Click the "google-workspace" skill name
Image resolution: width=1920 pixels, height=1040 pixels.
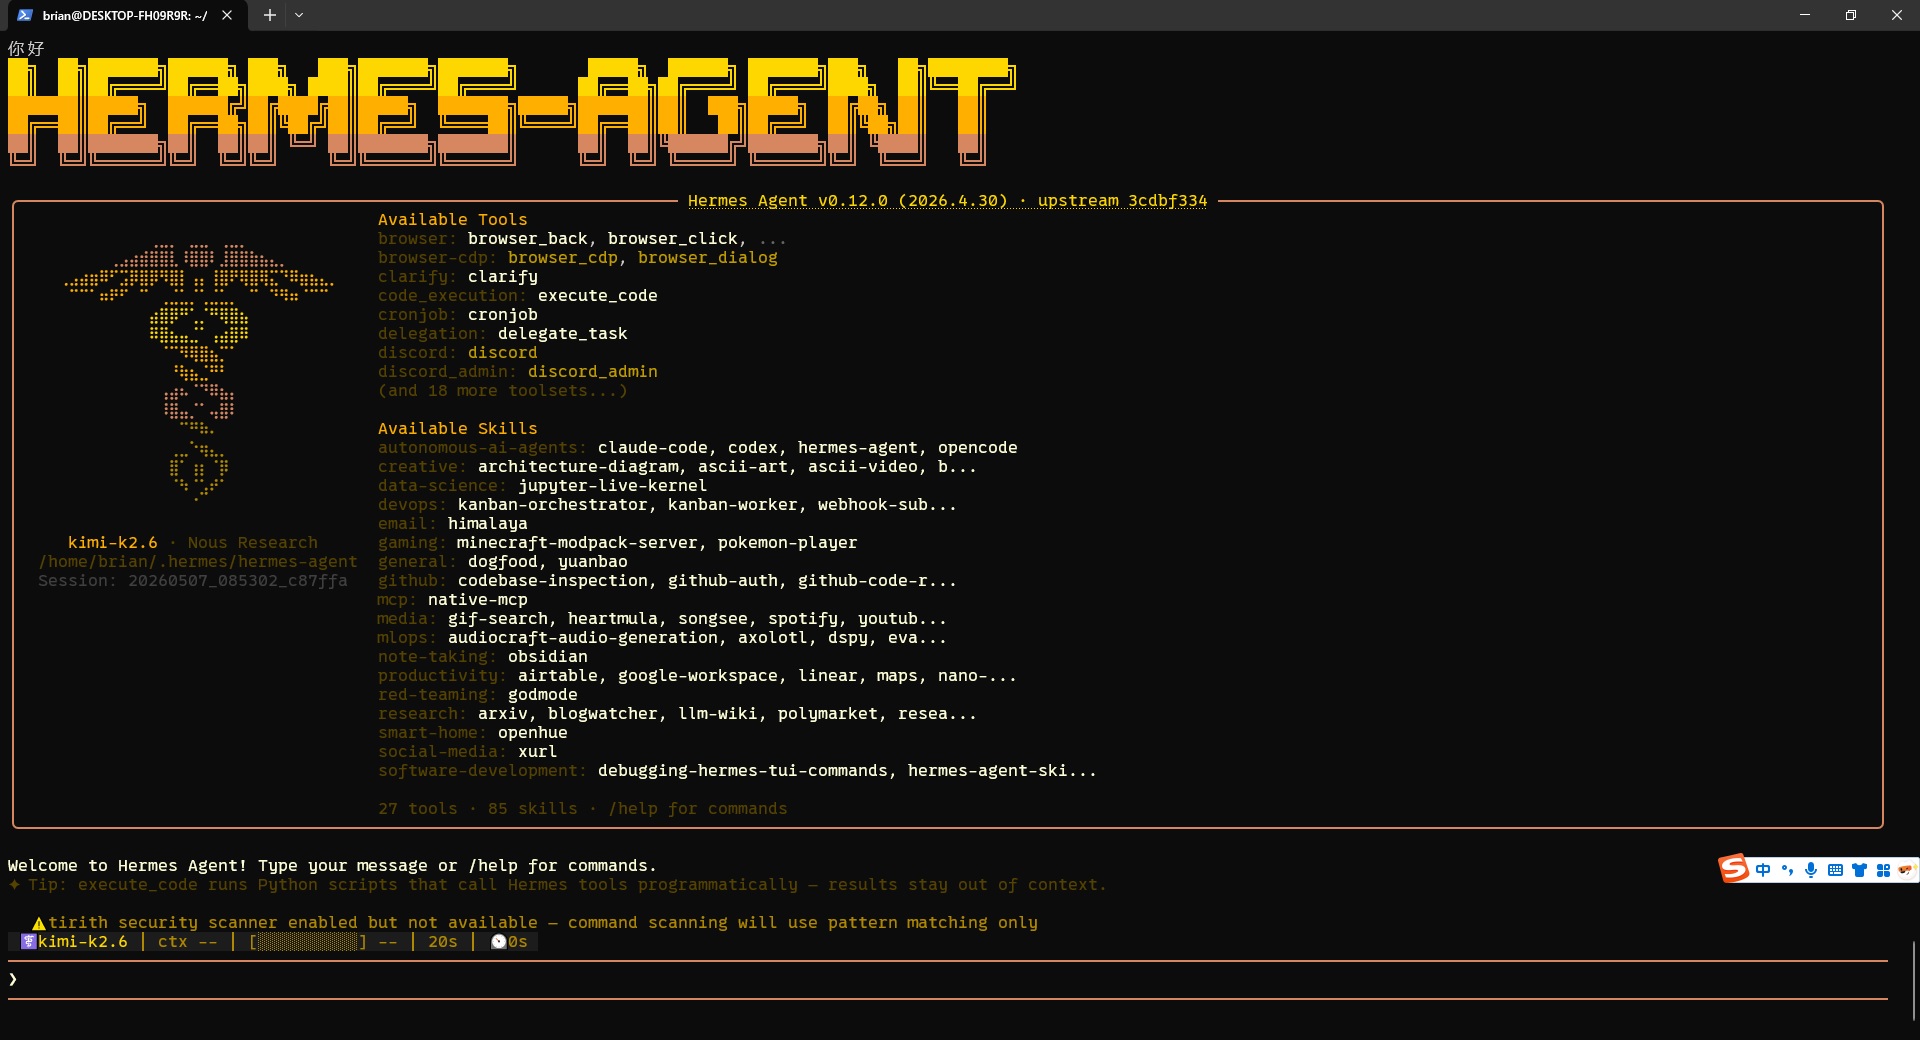(697, 675)
